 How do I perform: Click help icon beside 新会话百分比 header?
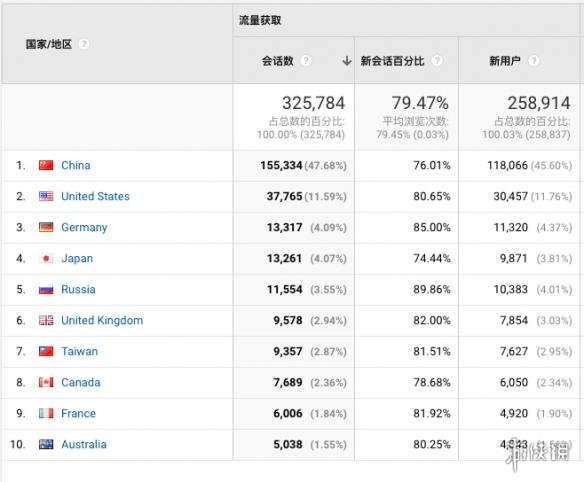click(x=437, y=60)
